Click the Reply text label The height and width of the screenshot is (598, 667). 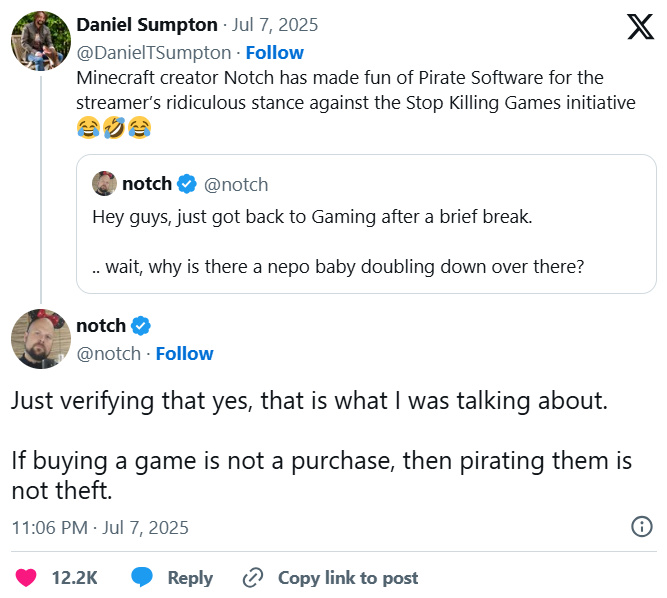click(x=190, y=577)
